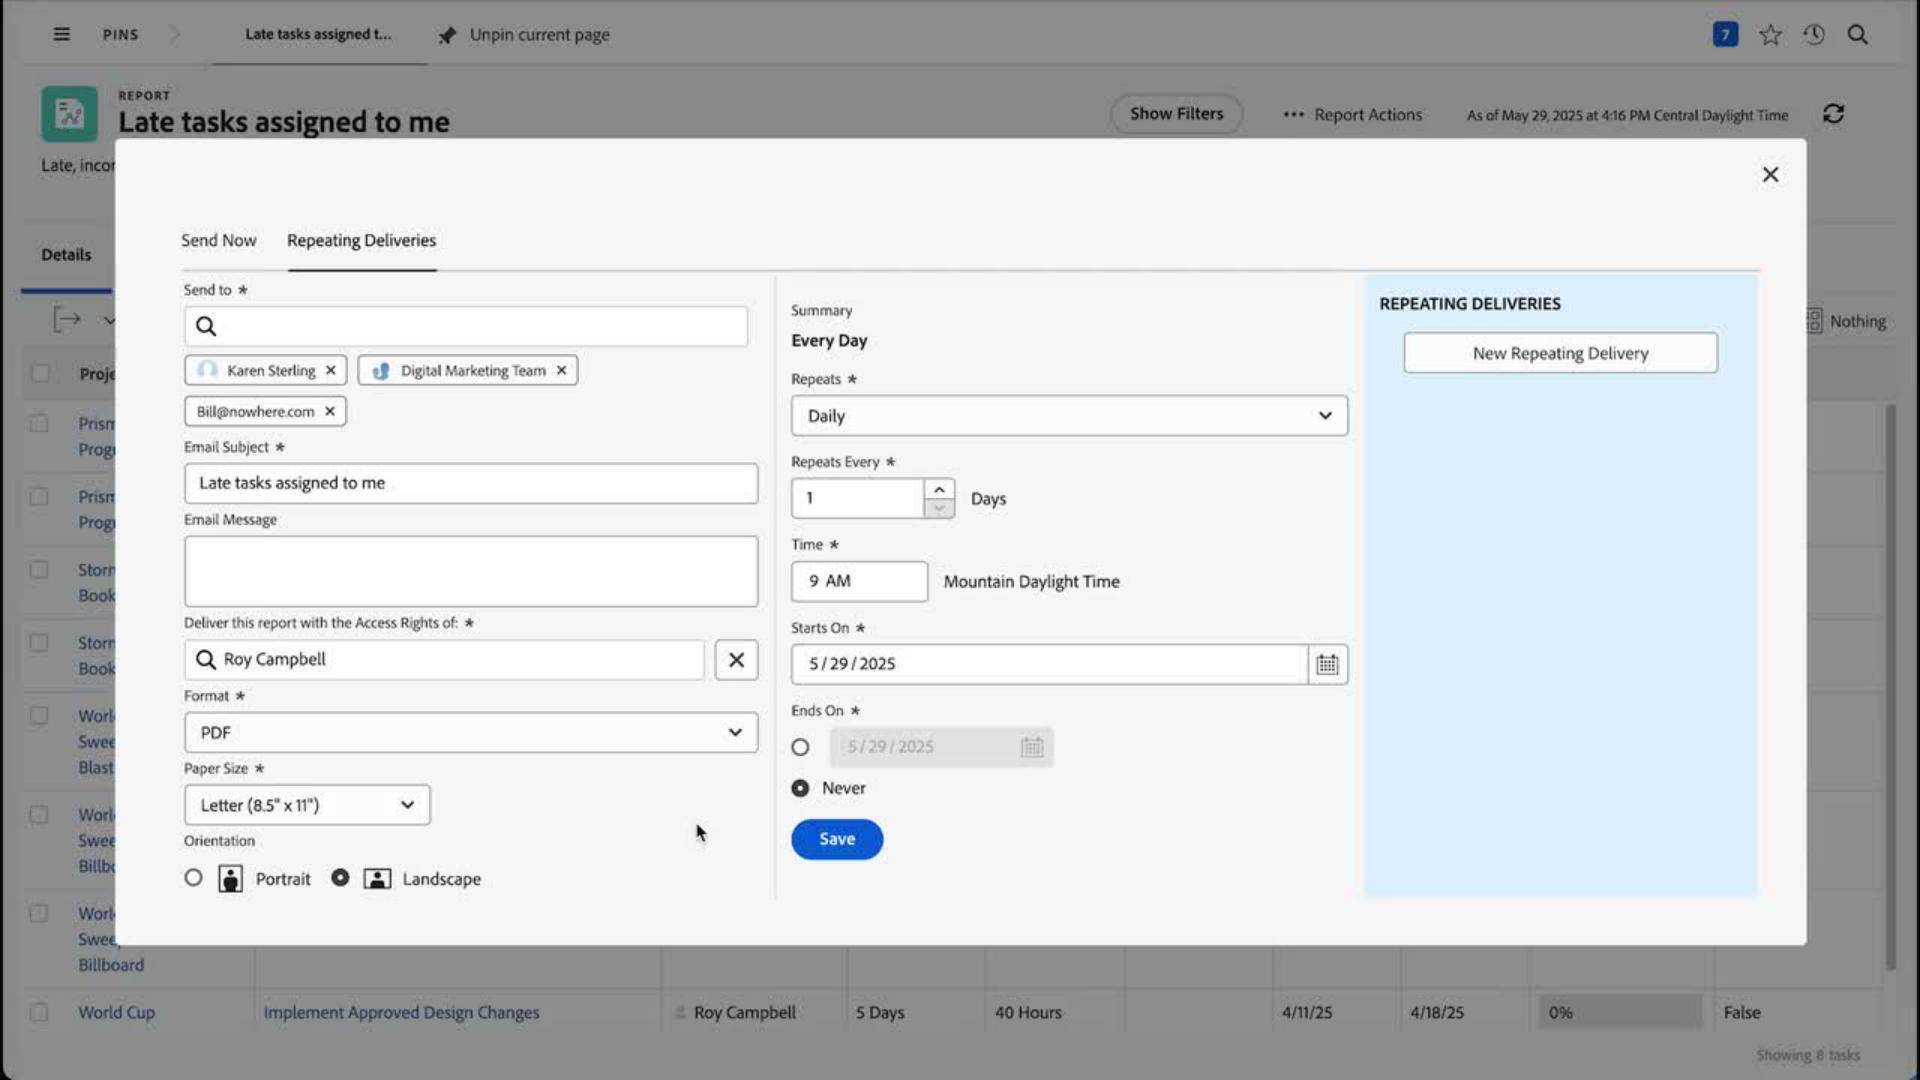
Task: Remove Karen Sterling from recipients
Action: pos(330,369)
